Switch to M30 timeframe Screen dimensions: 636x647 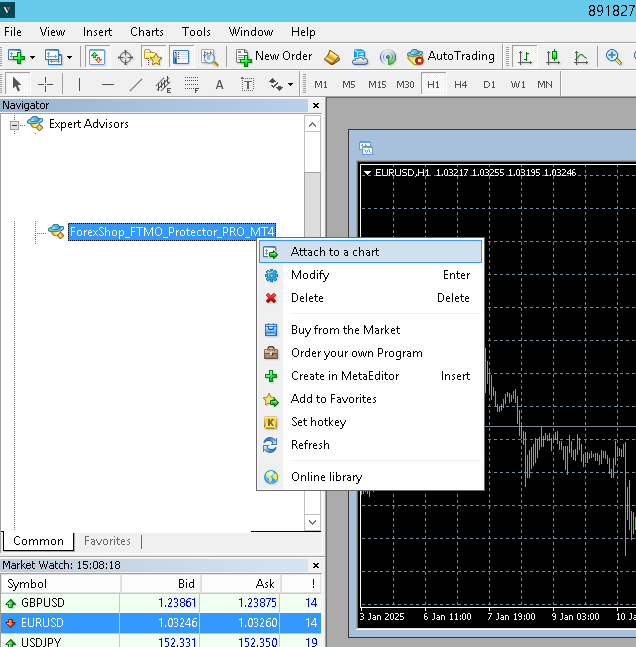(x=405, y=85)
